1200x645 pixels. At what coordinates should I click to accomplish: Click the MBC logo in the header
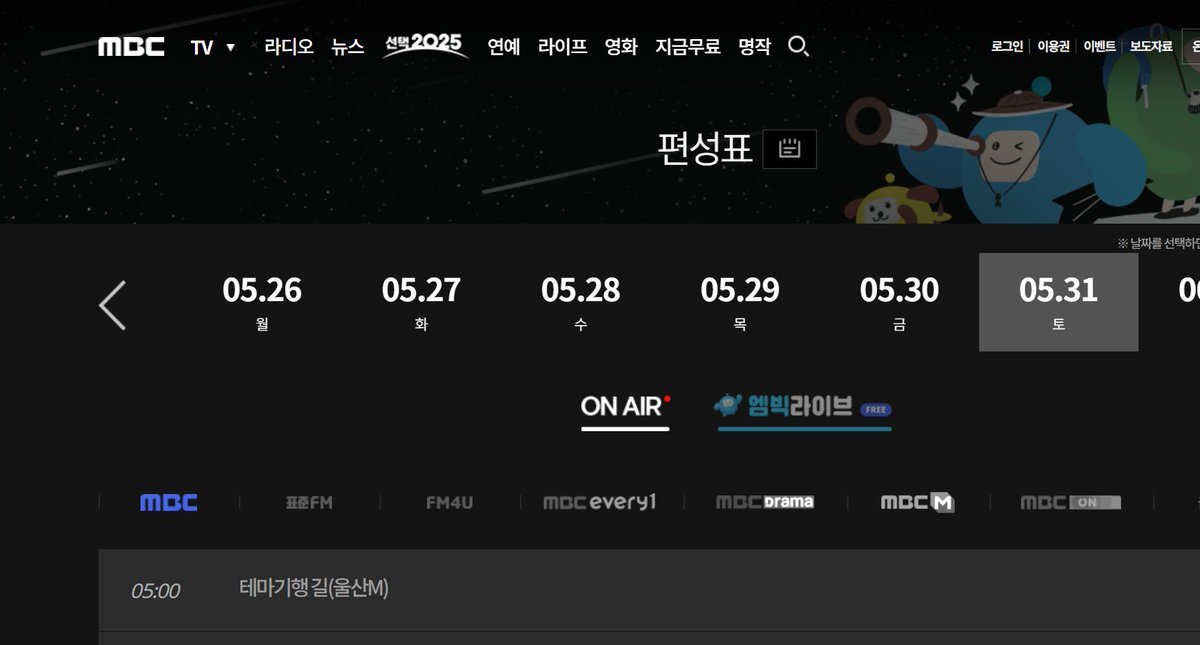tap(131, 47)
